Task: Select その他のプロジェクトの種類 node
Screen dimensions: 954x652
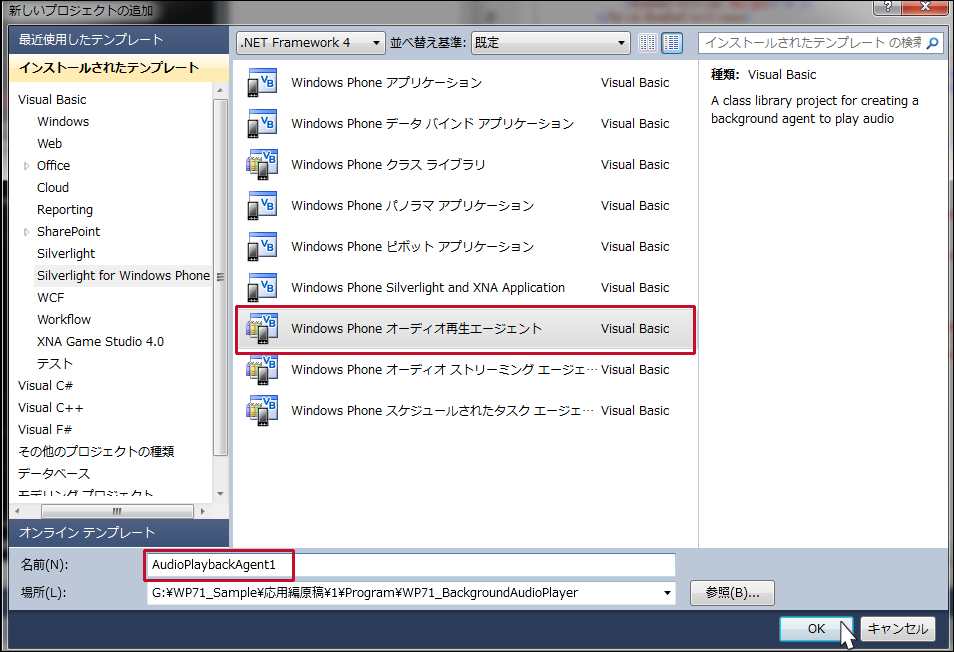Action: [96, 451]
